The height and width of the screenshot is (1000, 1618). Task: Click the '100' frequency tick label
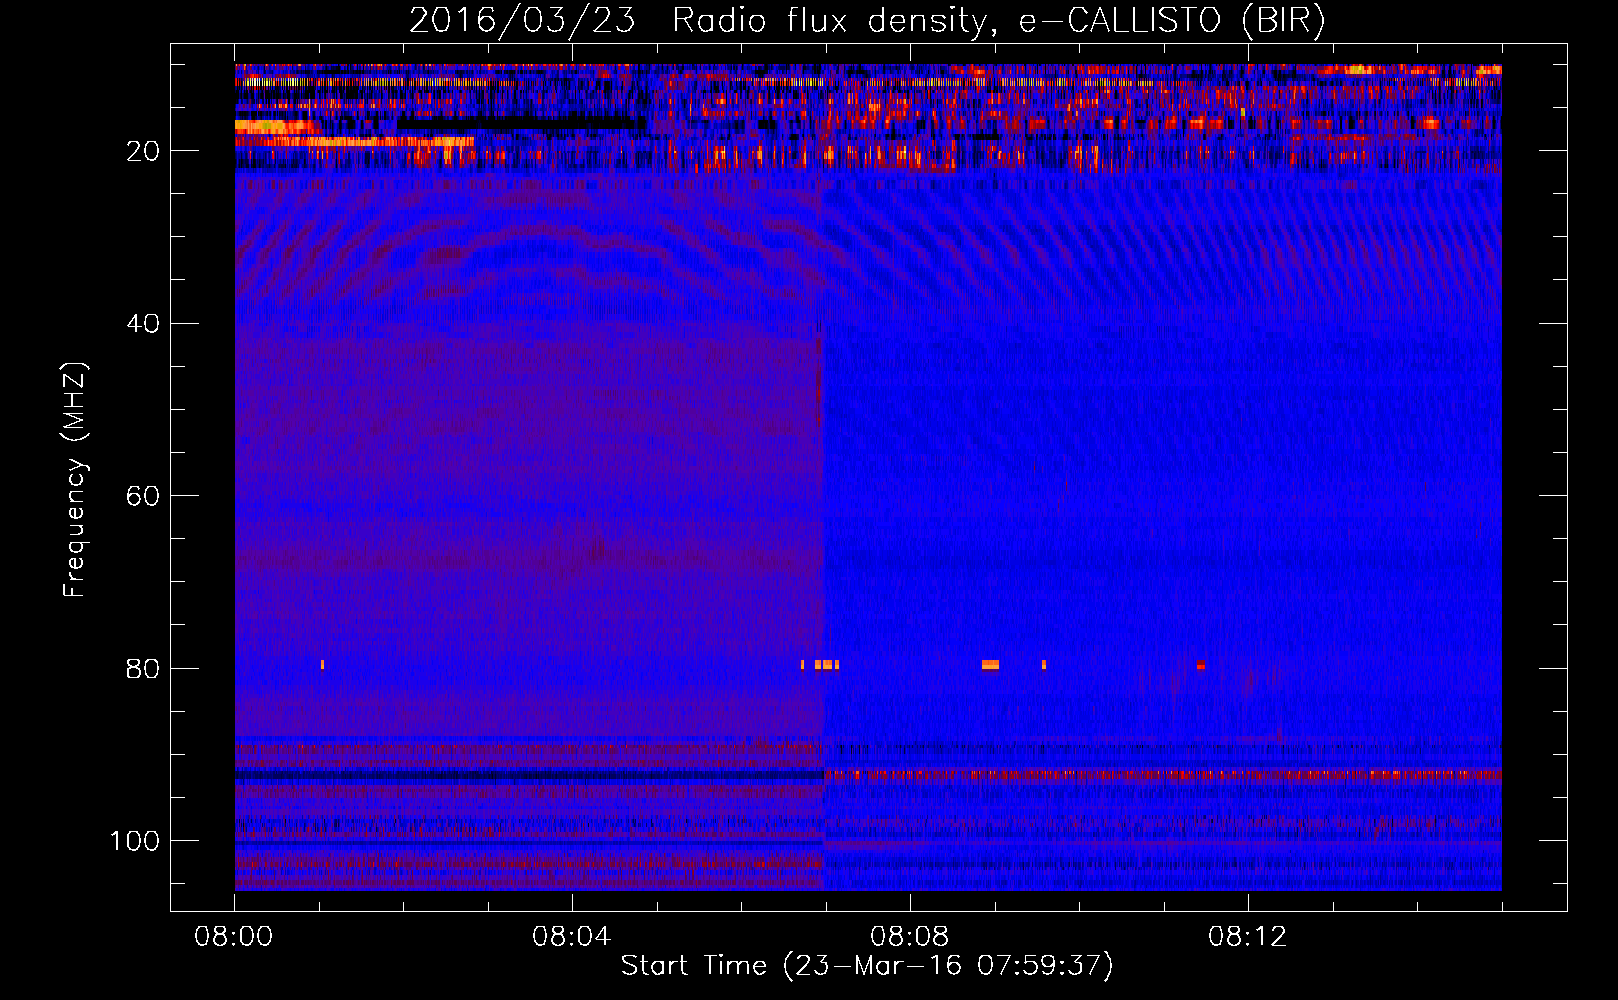coord(135,841)
